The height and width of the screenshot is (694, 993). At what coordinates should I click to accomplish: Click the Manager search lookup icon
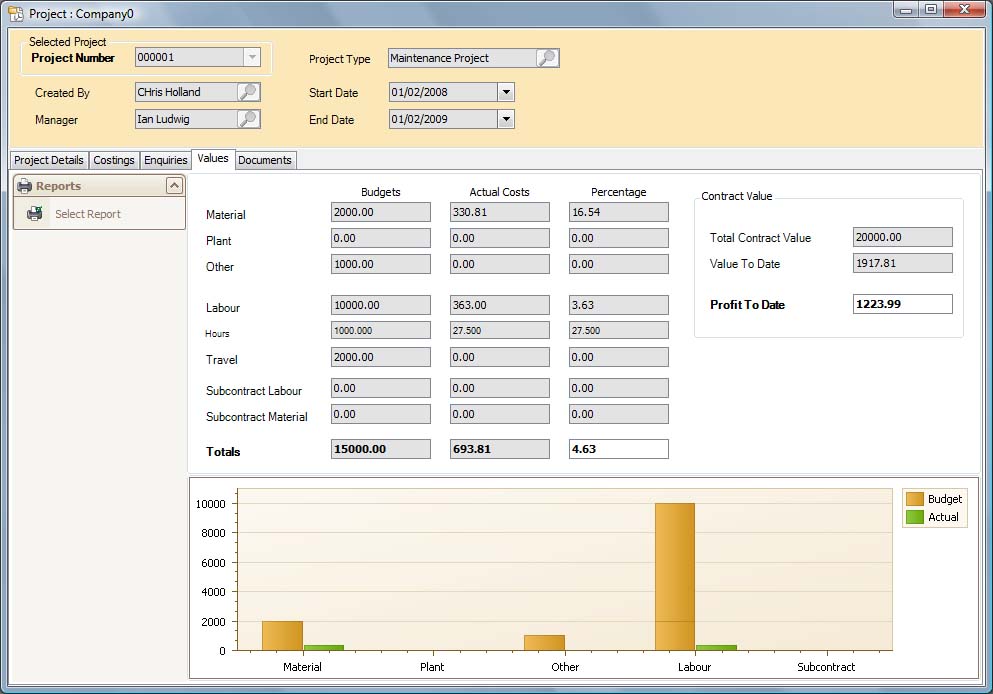pos(248,119)
